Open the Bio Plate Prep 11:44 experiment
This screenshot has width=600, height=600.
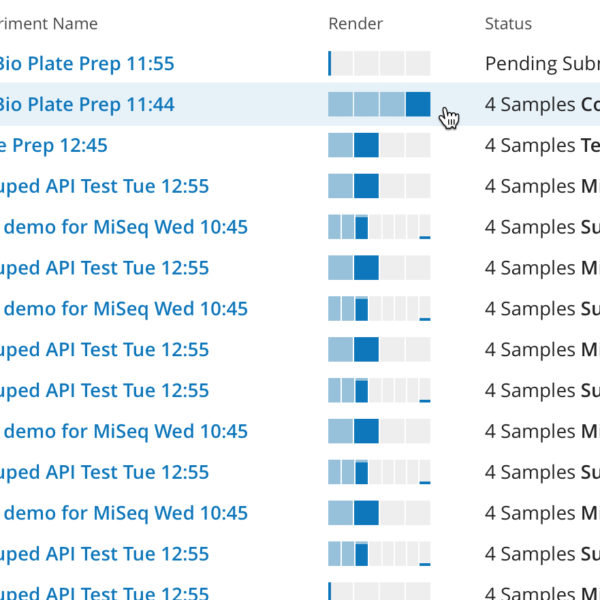click(x=85, y=105)
